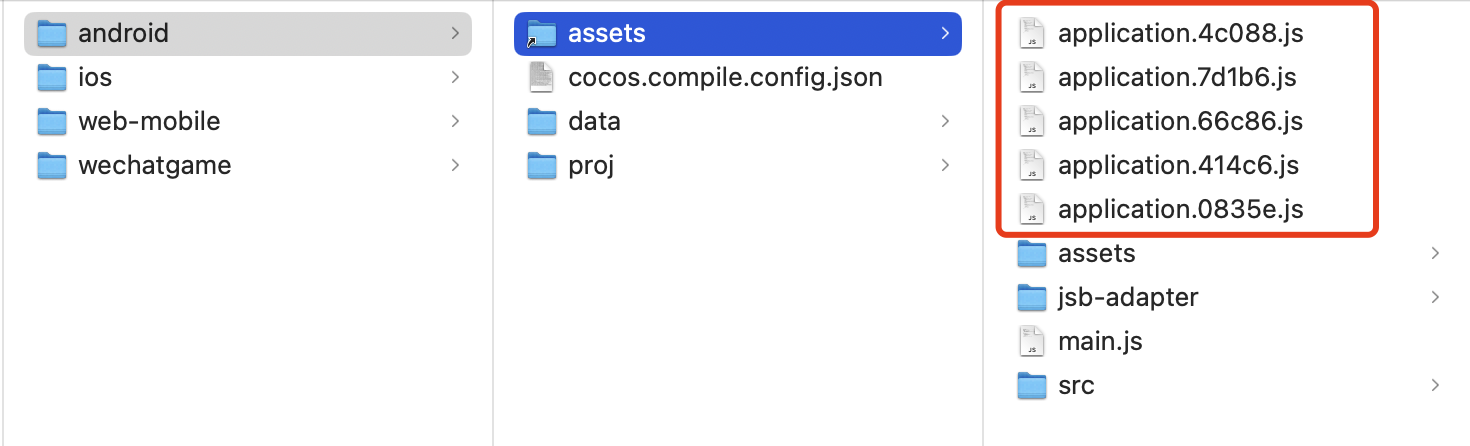Click the ios folder icon

(51, 77)
